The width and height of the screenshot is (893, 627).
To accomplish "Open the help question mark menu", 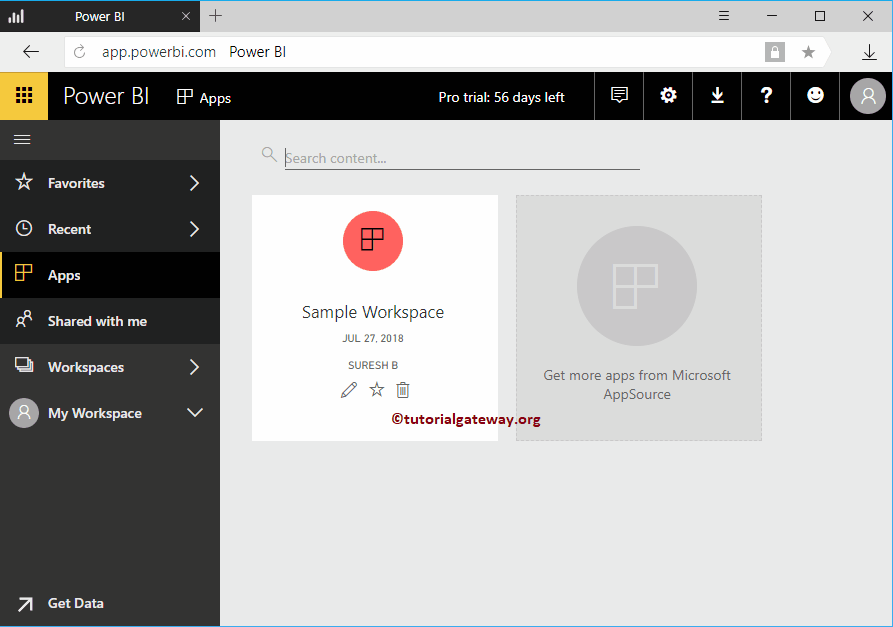I will pyautogui.click(x=766, y=96).
